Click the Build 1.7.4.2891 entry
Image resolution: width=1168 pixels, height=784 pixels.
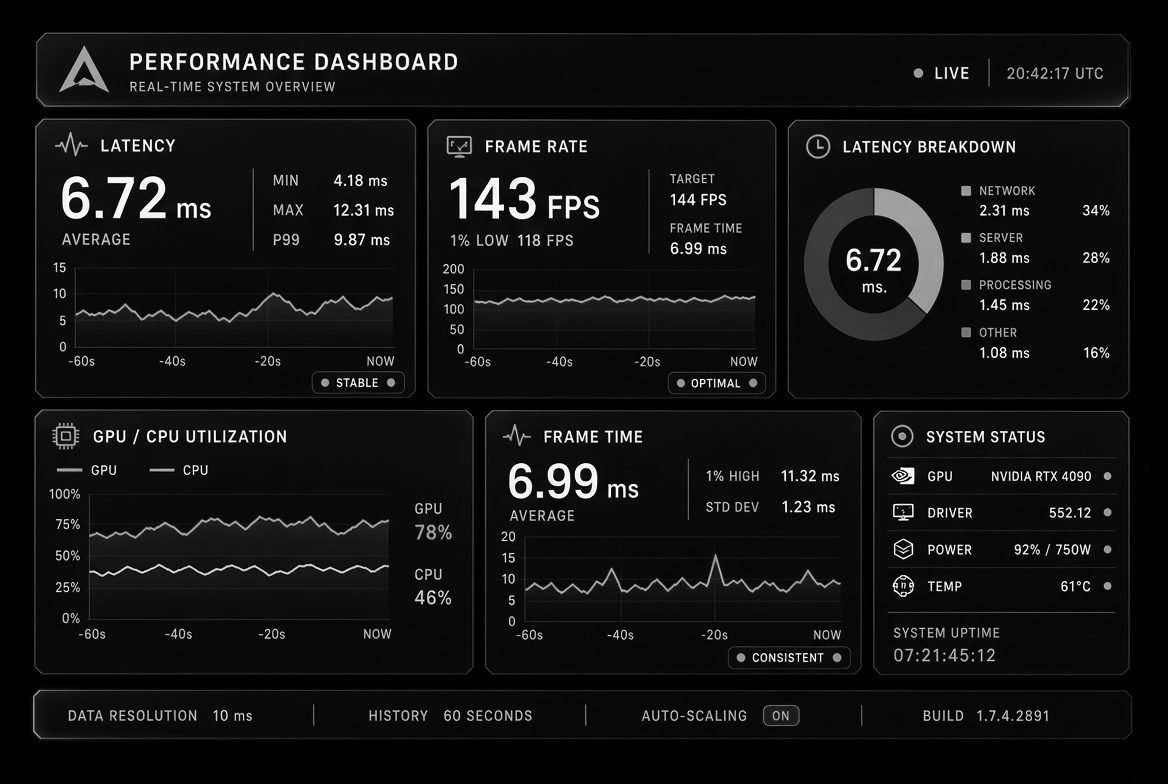[986, 715]
